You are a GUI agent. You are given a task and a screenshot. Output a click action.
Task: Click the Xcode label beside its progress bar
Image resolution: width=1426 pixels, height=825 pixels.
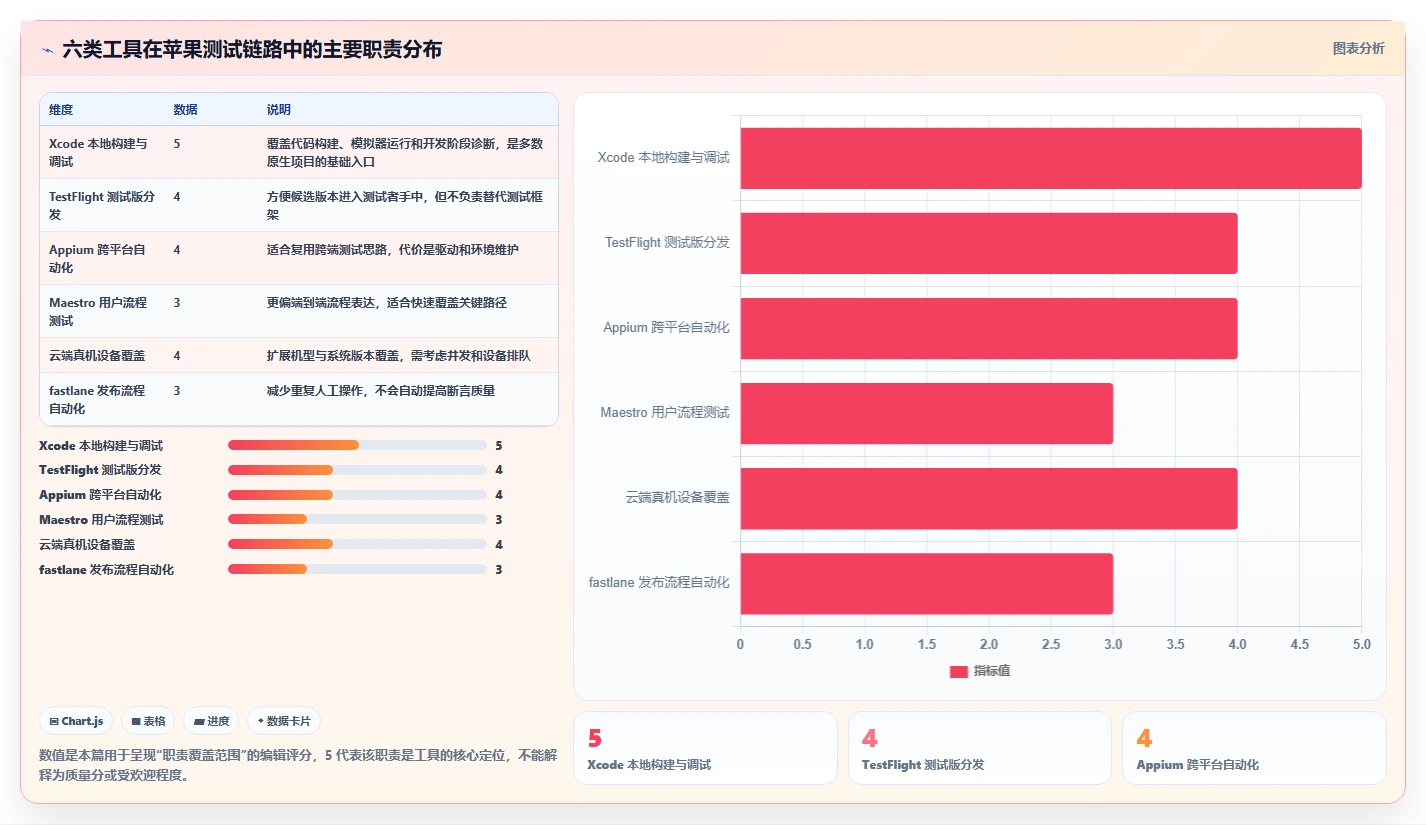point(101,445)
